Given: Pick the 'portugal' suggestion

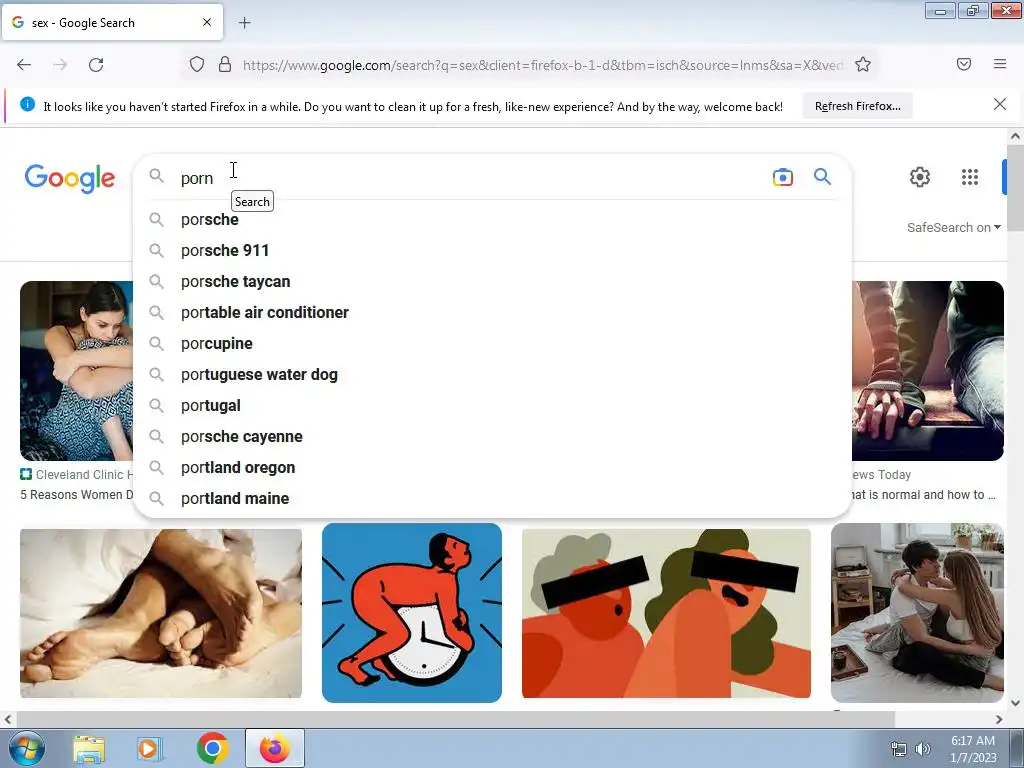Looking at the screenshot, I should [x=492, y=406].
